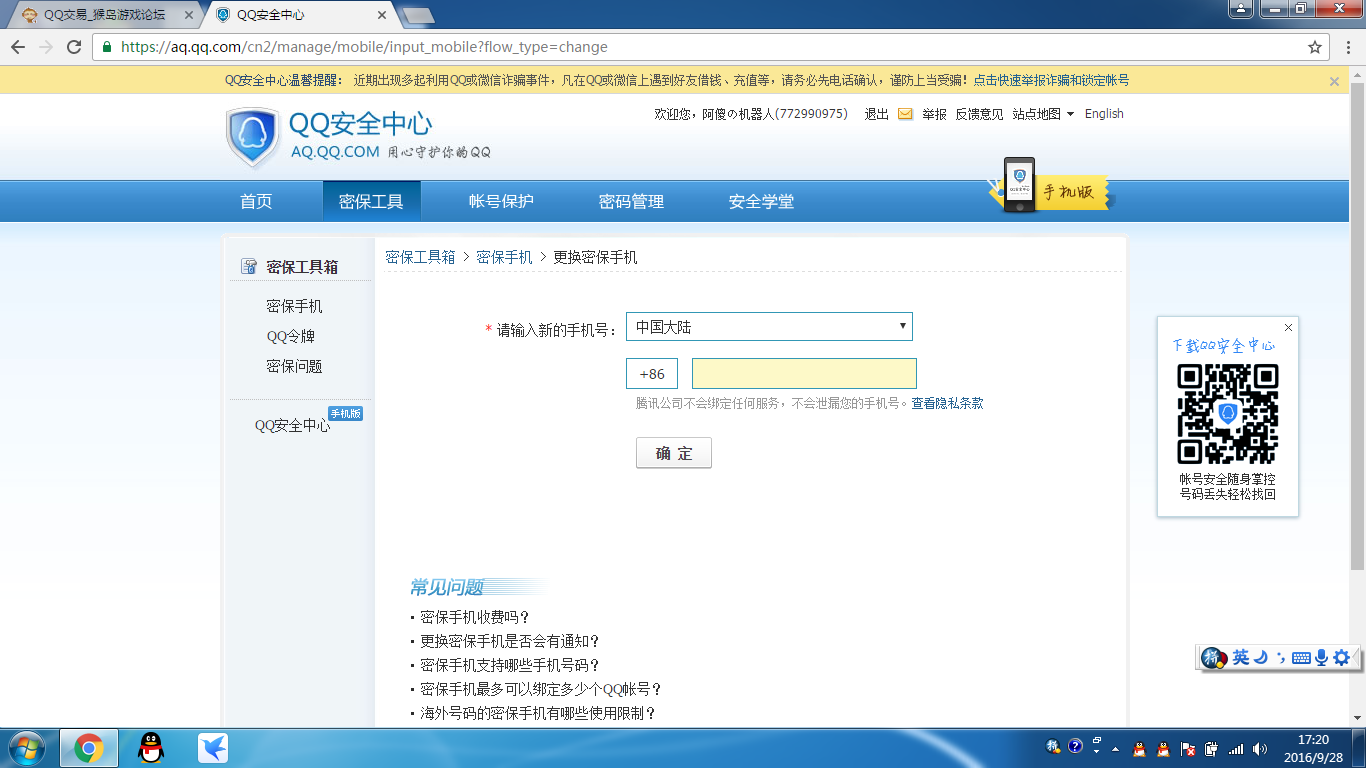
Task: Expand the 站点地图 dropdown
Action: 1043,114
